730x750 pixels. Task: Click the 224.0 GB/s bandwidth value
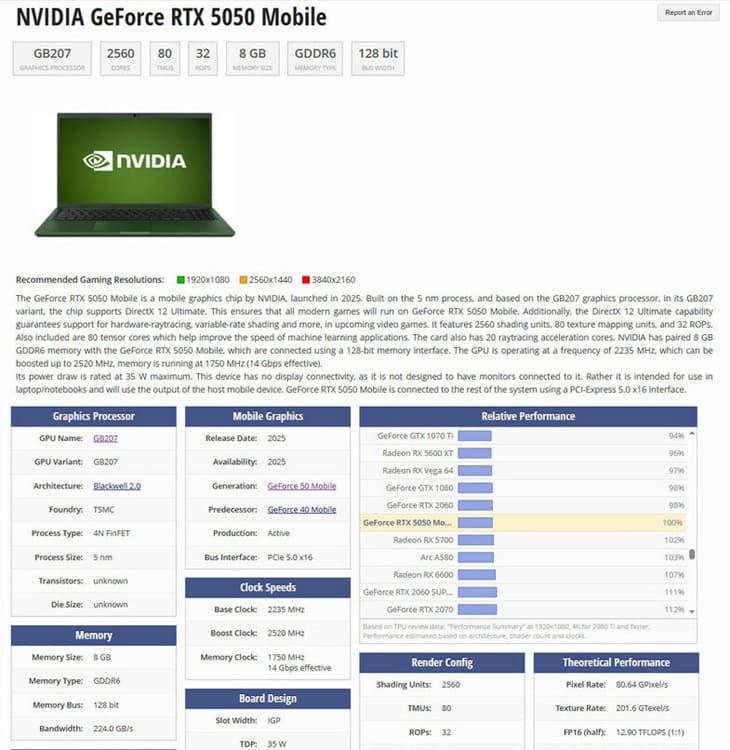click(x=113, y=728)
